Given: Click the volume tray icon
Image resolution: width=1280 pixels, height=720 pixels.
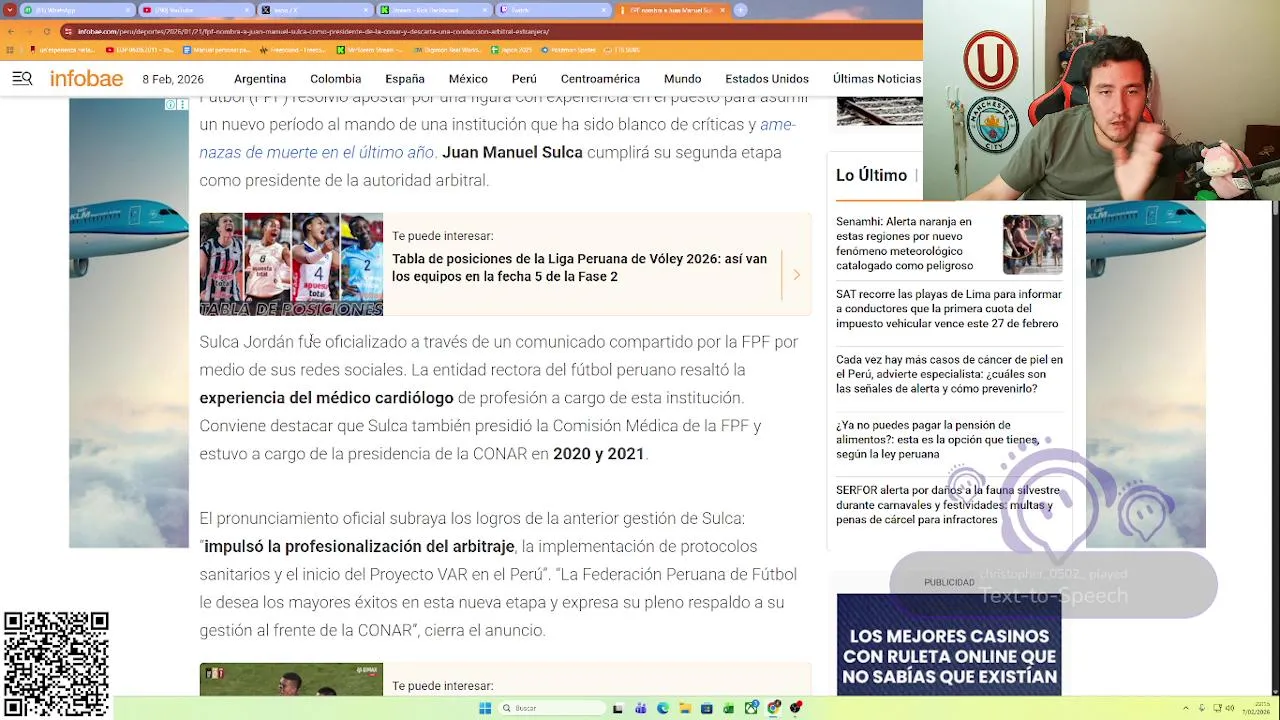Looking at the screenshot, I should pos(1230,708).
